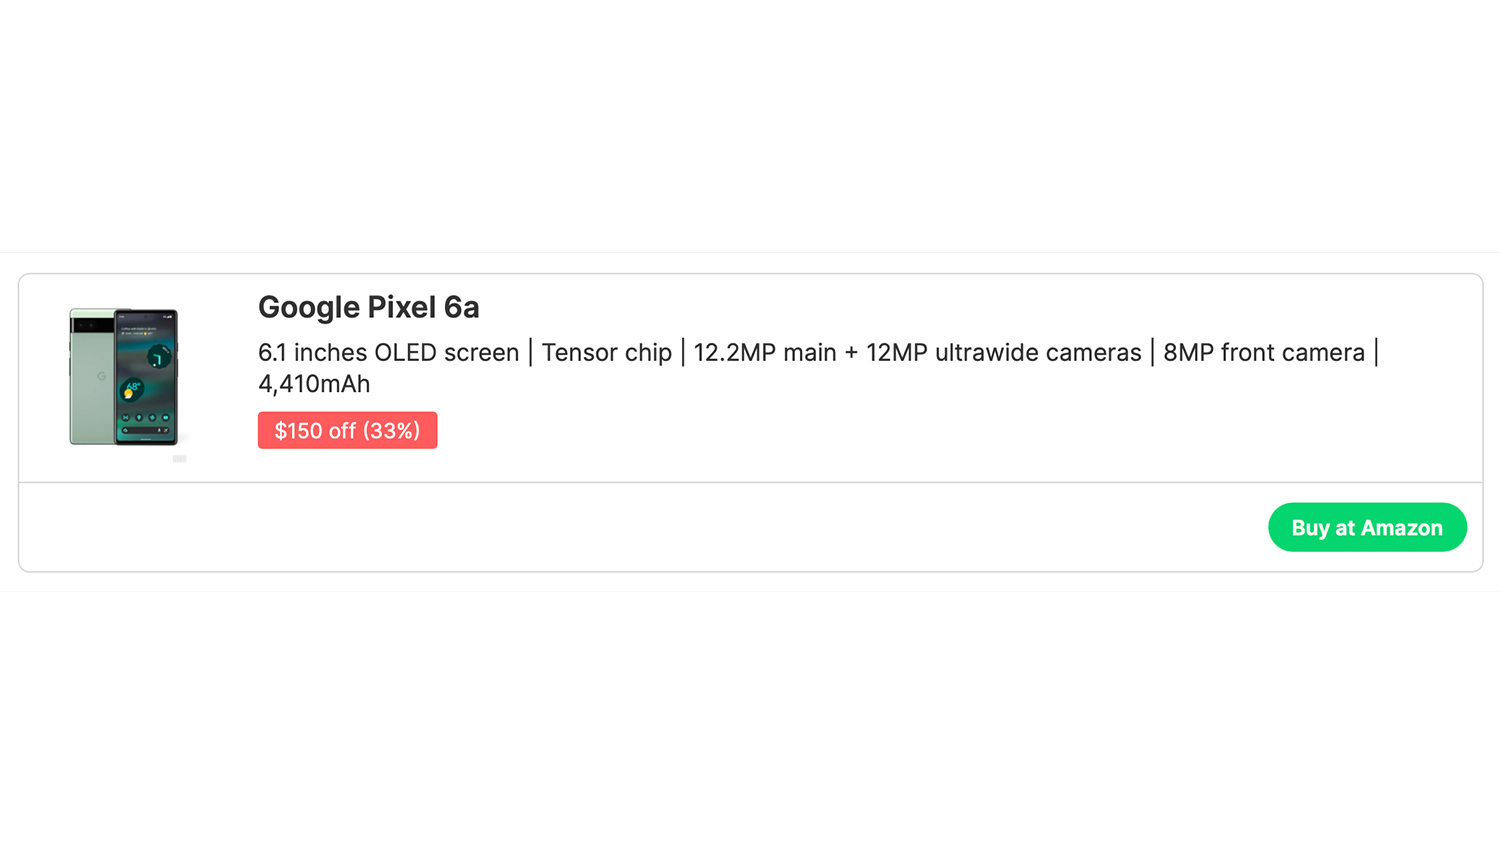Click the black camera bar on phone back
This screenshot has width=1500, height=844.
tap(93, 325)
